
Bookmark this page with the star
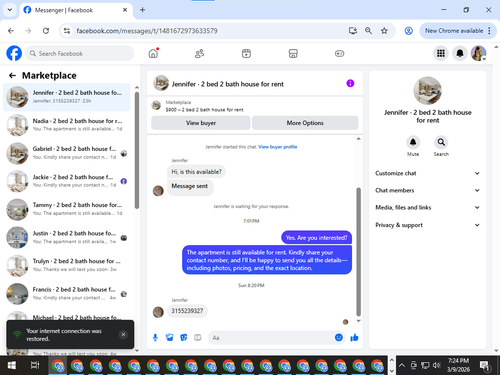point(384,31)
